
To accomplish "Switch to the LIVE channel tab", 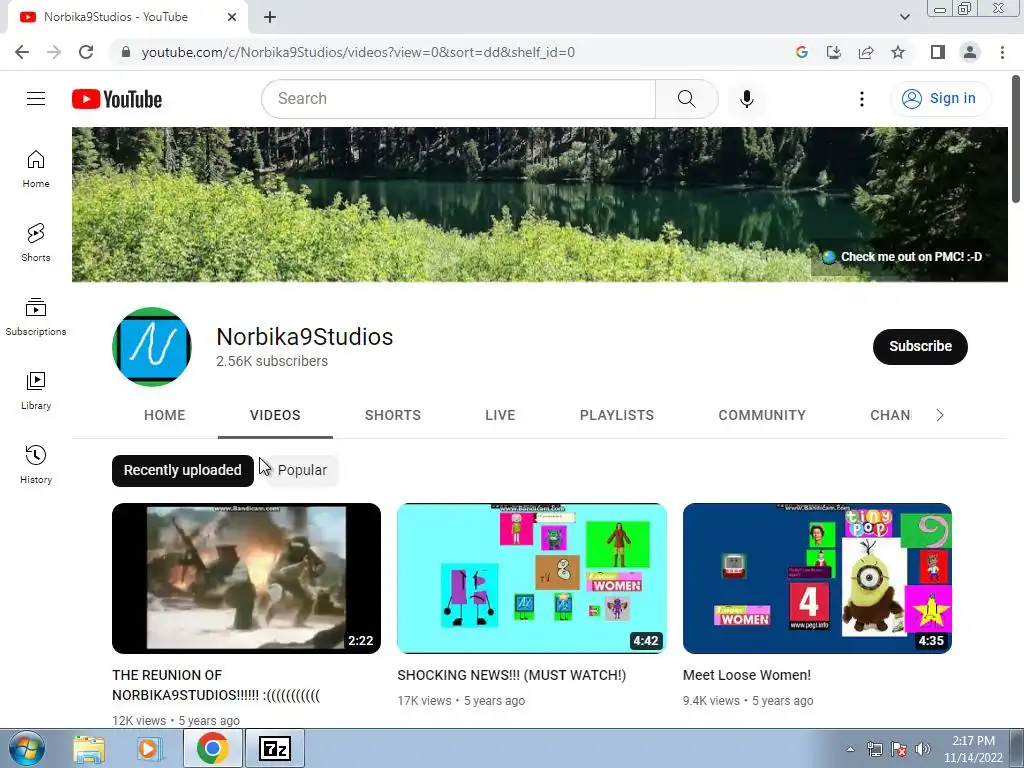I will coord(500,415).
